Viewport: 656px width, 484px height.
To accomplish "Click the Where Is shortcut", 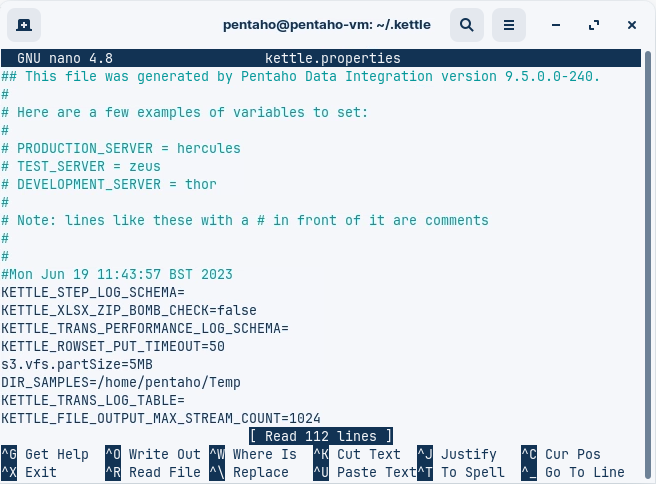I will pyautogui.click(x=264, y=454).
